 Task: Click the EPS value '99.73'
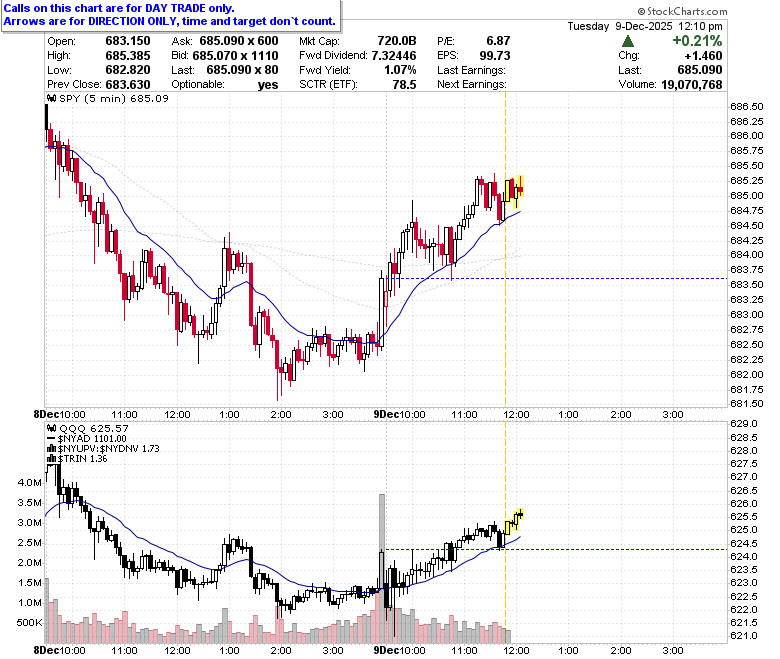tap(495, 56)
